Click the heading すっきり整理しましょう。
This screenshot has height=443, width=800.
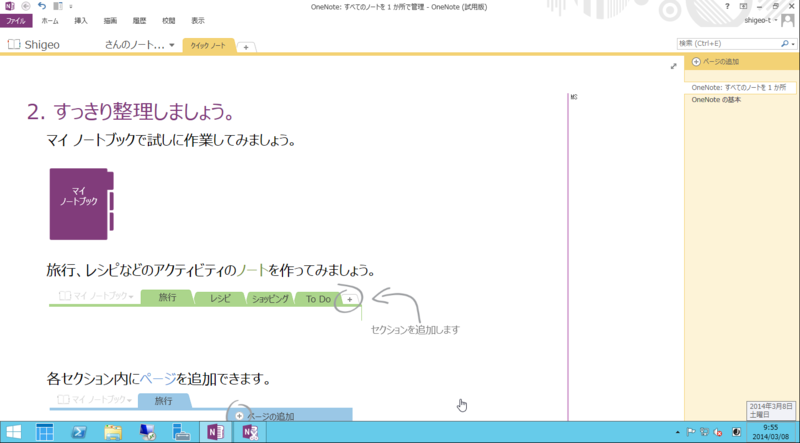(x=144, y=112)
